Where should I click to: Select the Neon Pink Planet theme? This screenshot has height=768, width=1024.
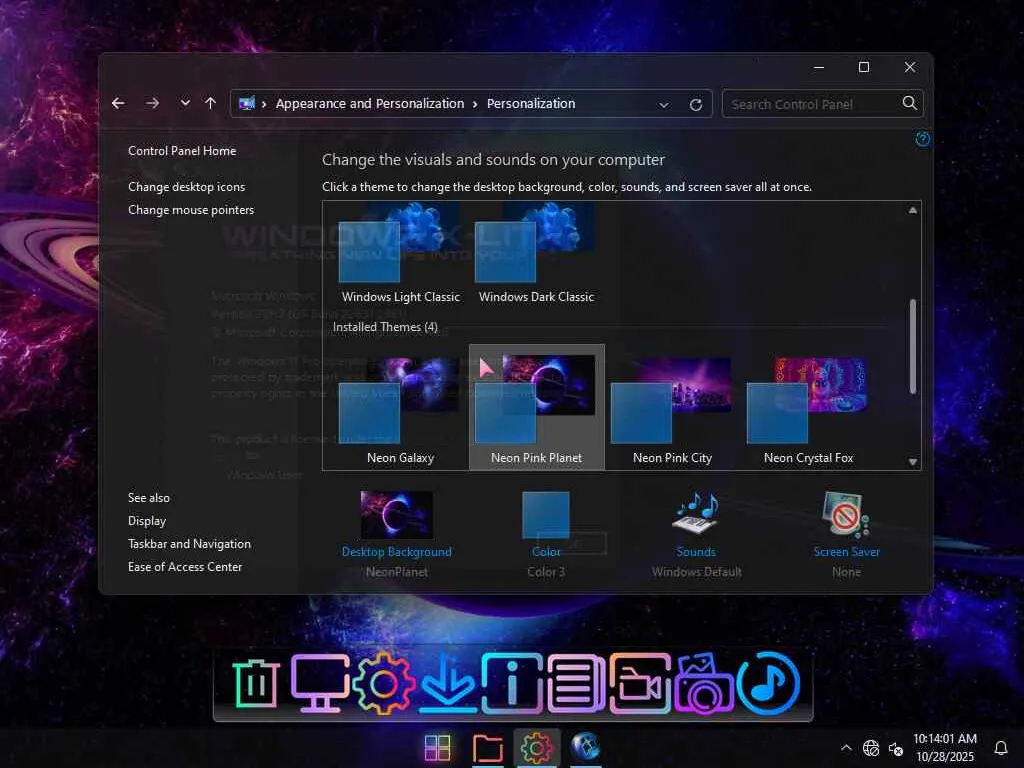(536, 408)
